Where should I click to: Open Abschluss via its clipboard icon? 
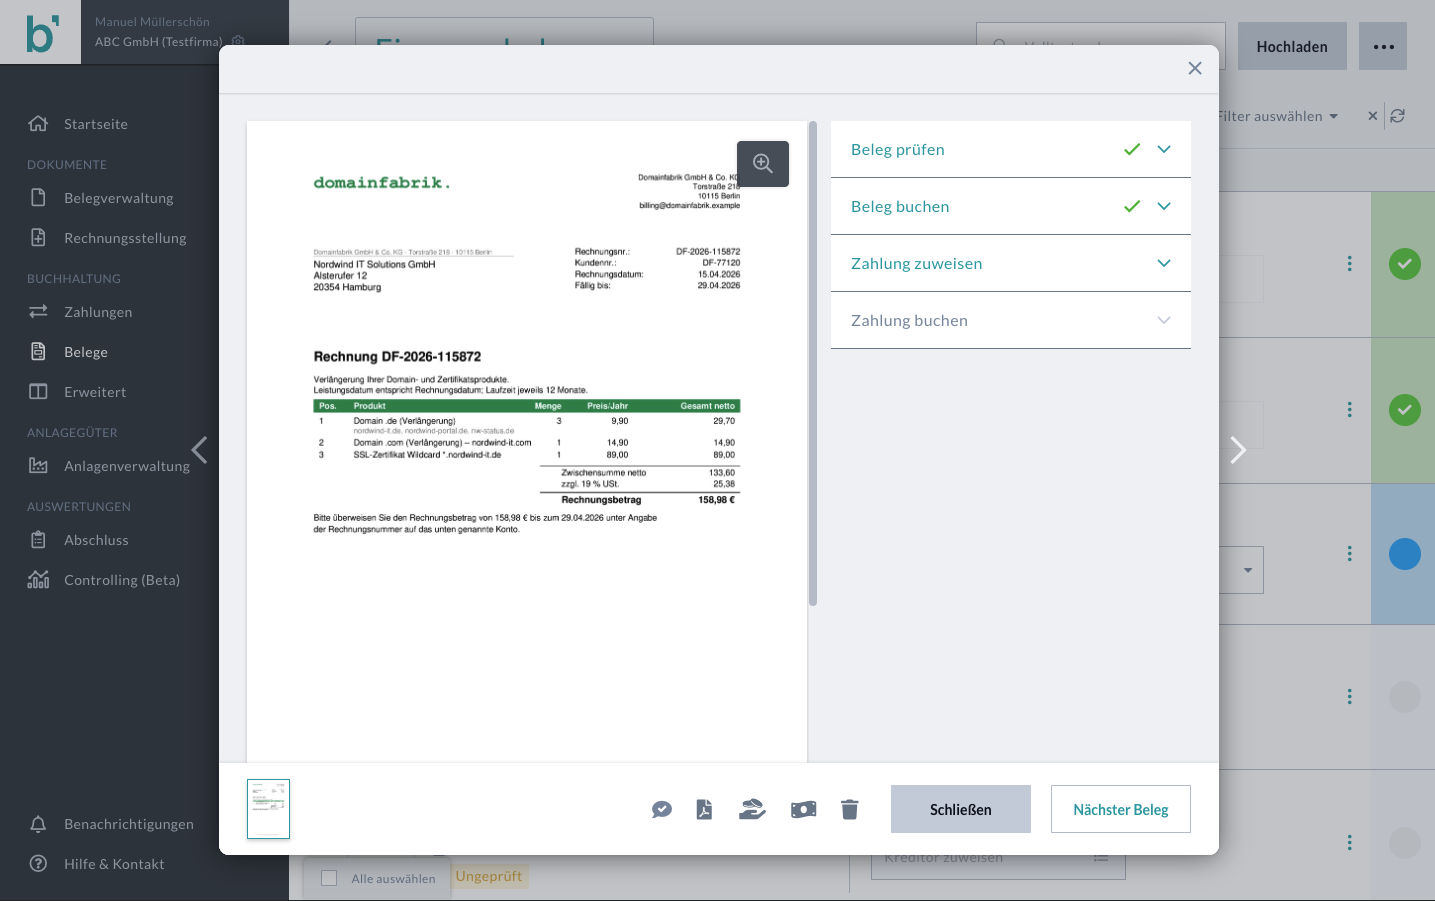click(x=38, y=540)
